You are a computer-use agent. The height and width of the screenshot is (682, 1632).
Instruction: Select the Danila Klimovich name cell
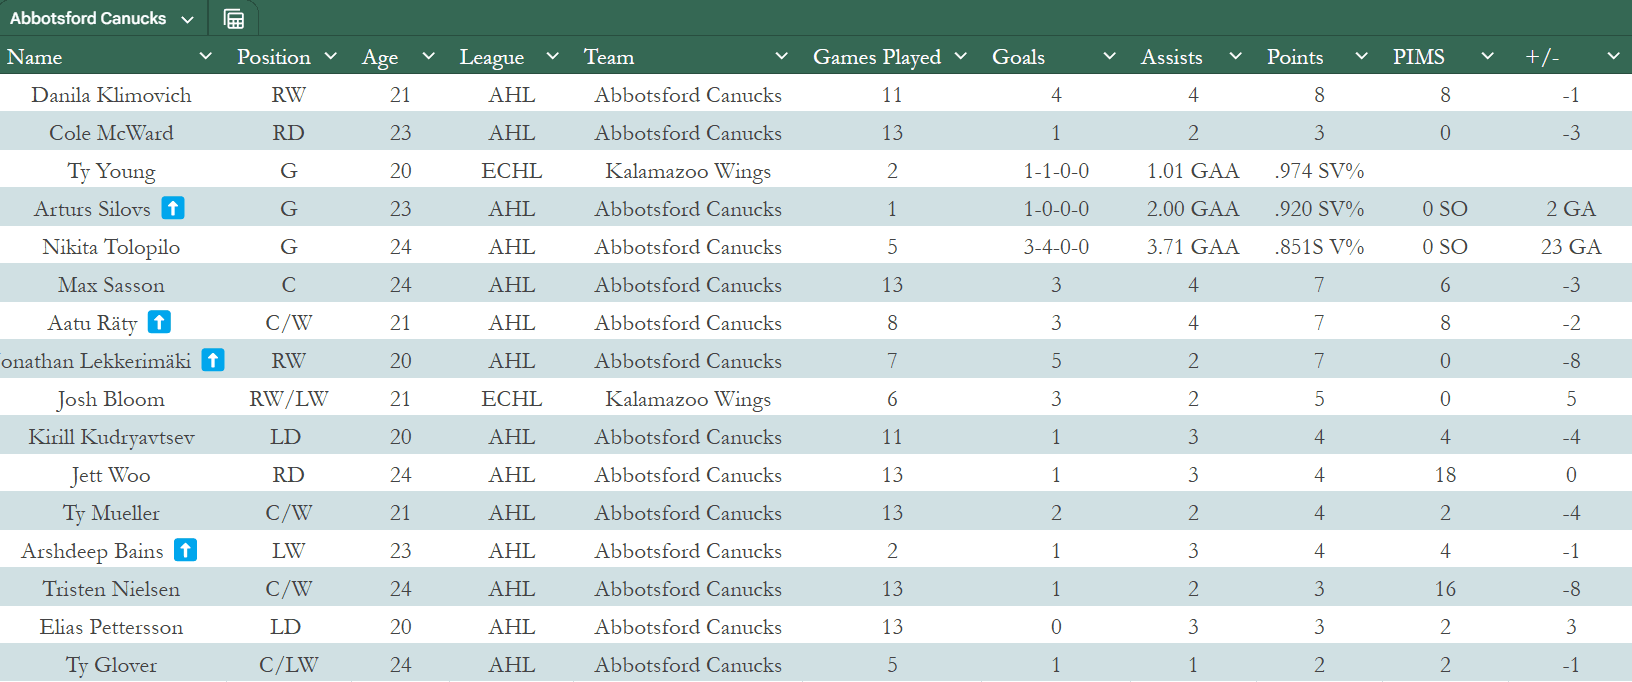tap(111, 95)
